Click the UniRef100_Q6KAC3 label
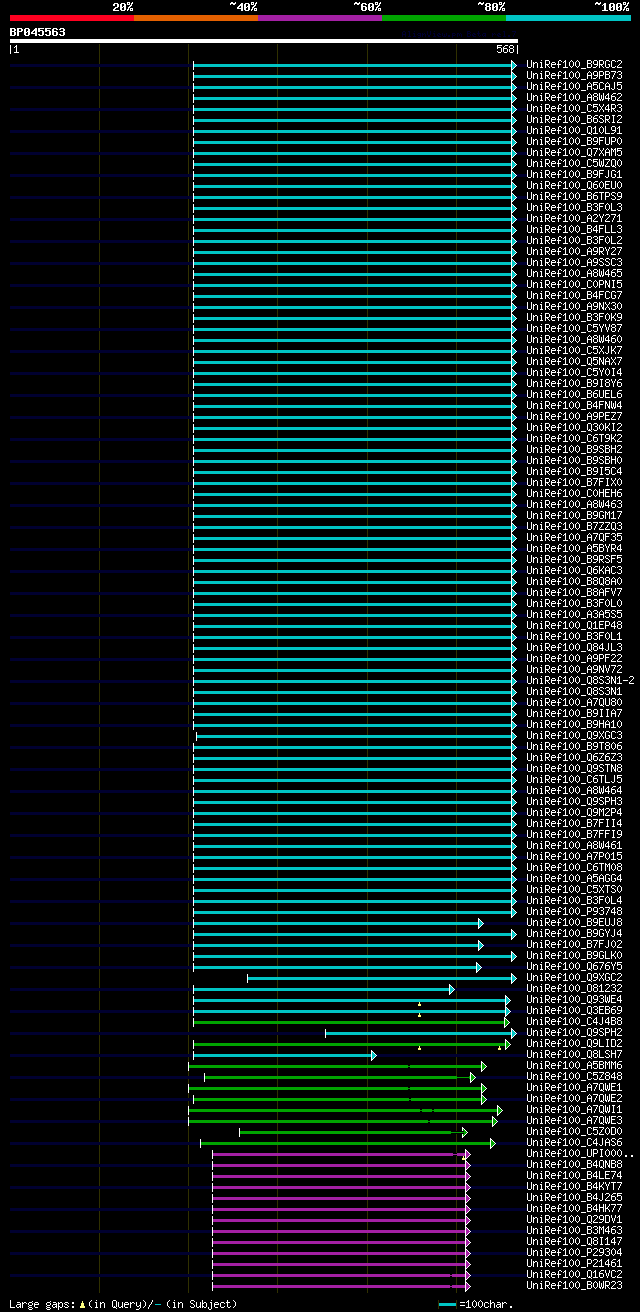 tap(574, 570)
